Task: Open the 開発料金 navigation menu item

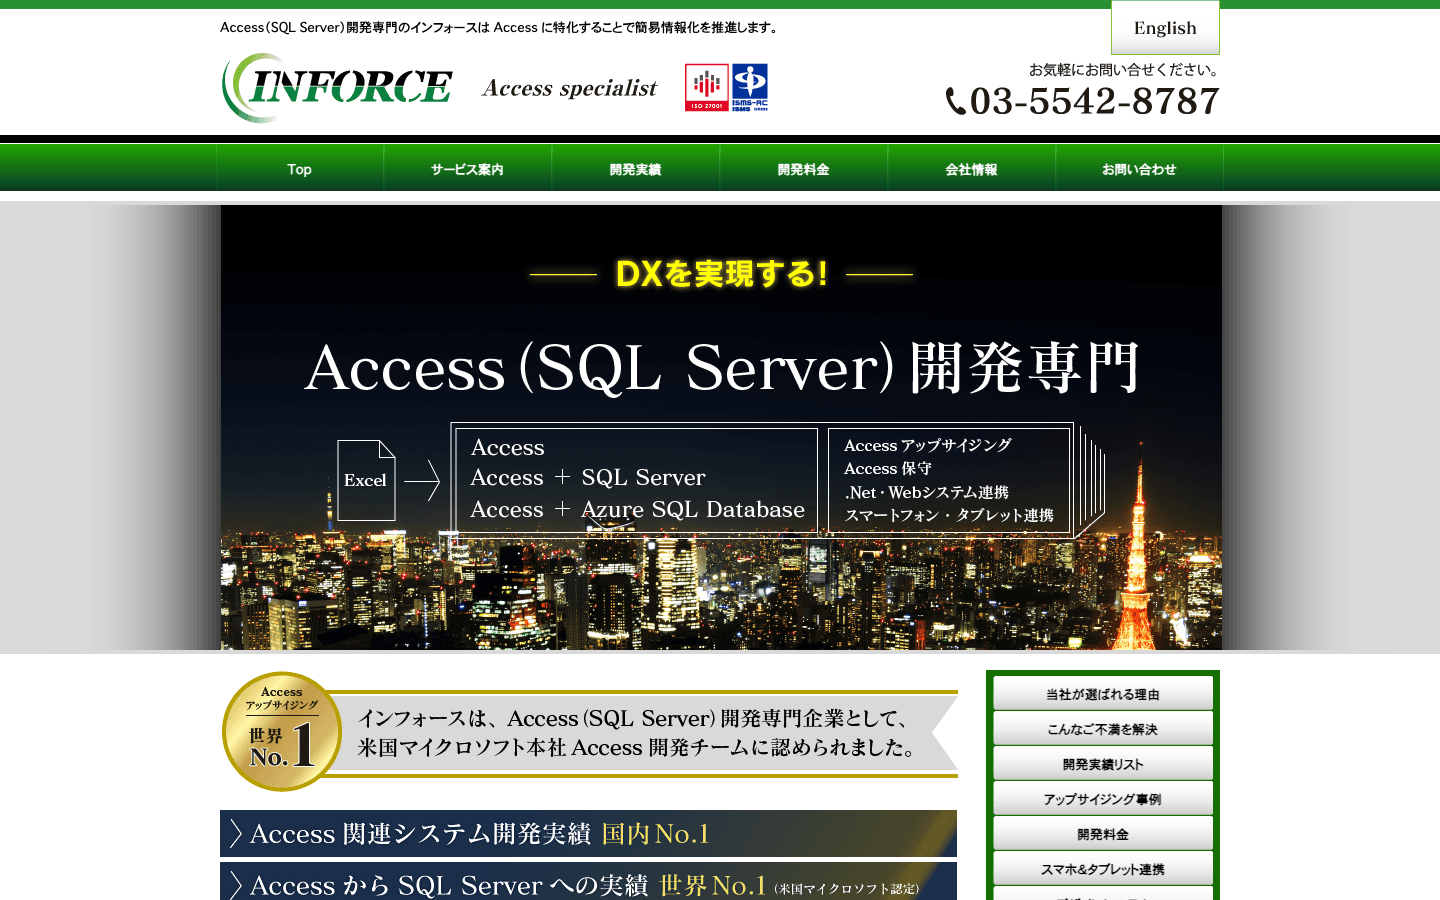Action: tap(803, 169)
